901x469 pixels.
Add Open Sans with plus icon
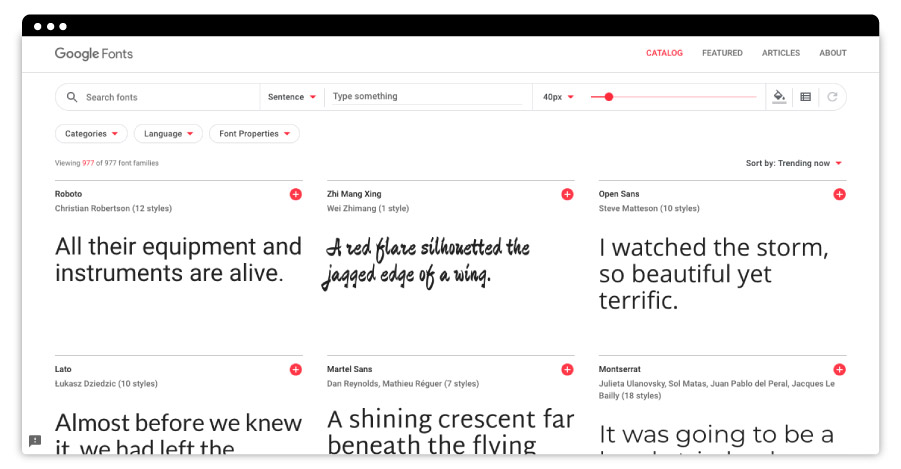tap(840, 194)
